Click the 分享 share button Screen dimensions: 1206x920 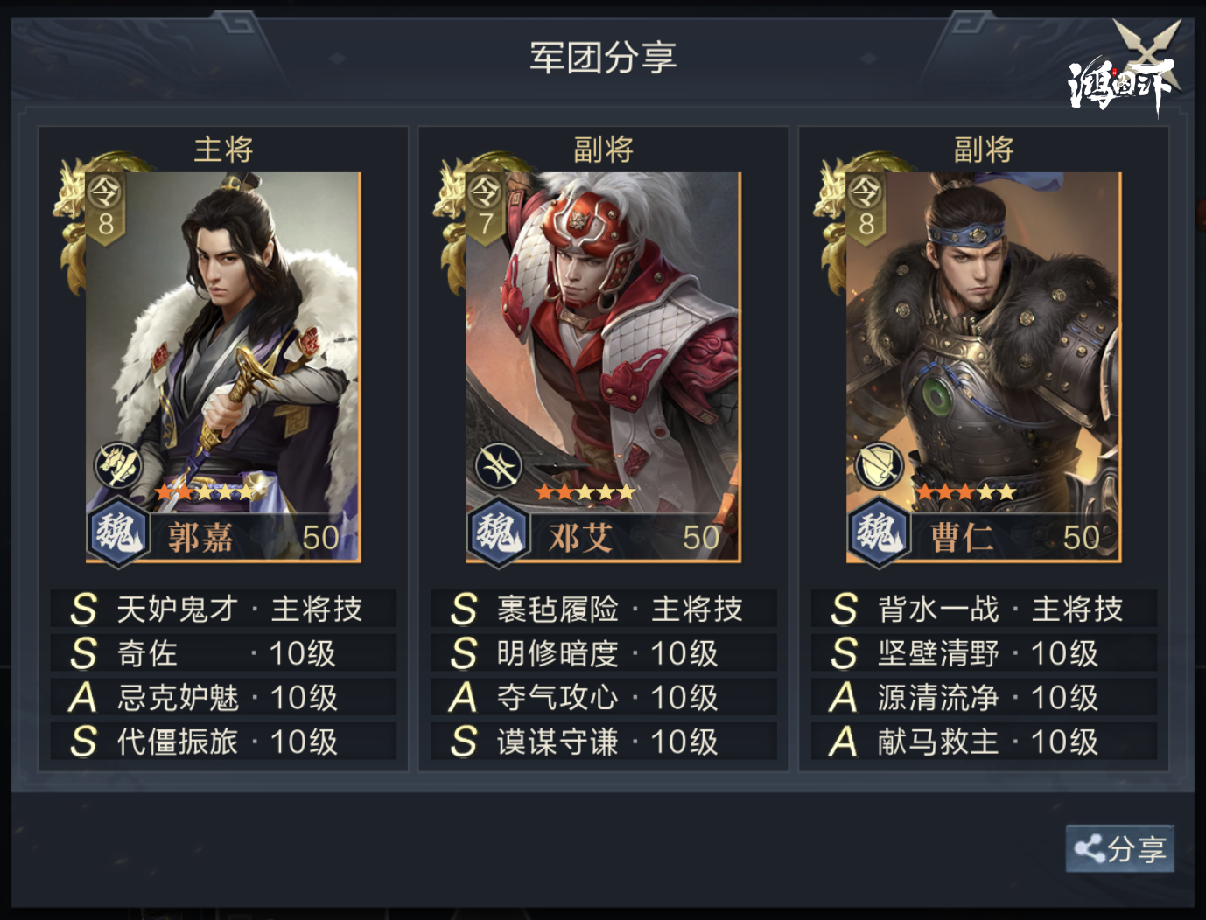pos(1119,849)
